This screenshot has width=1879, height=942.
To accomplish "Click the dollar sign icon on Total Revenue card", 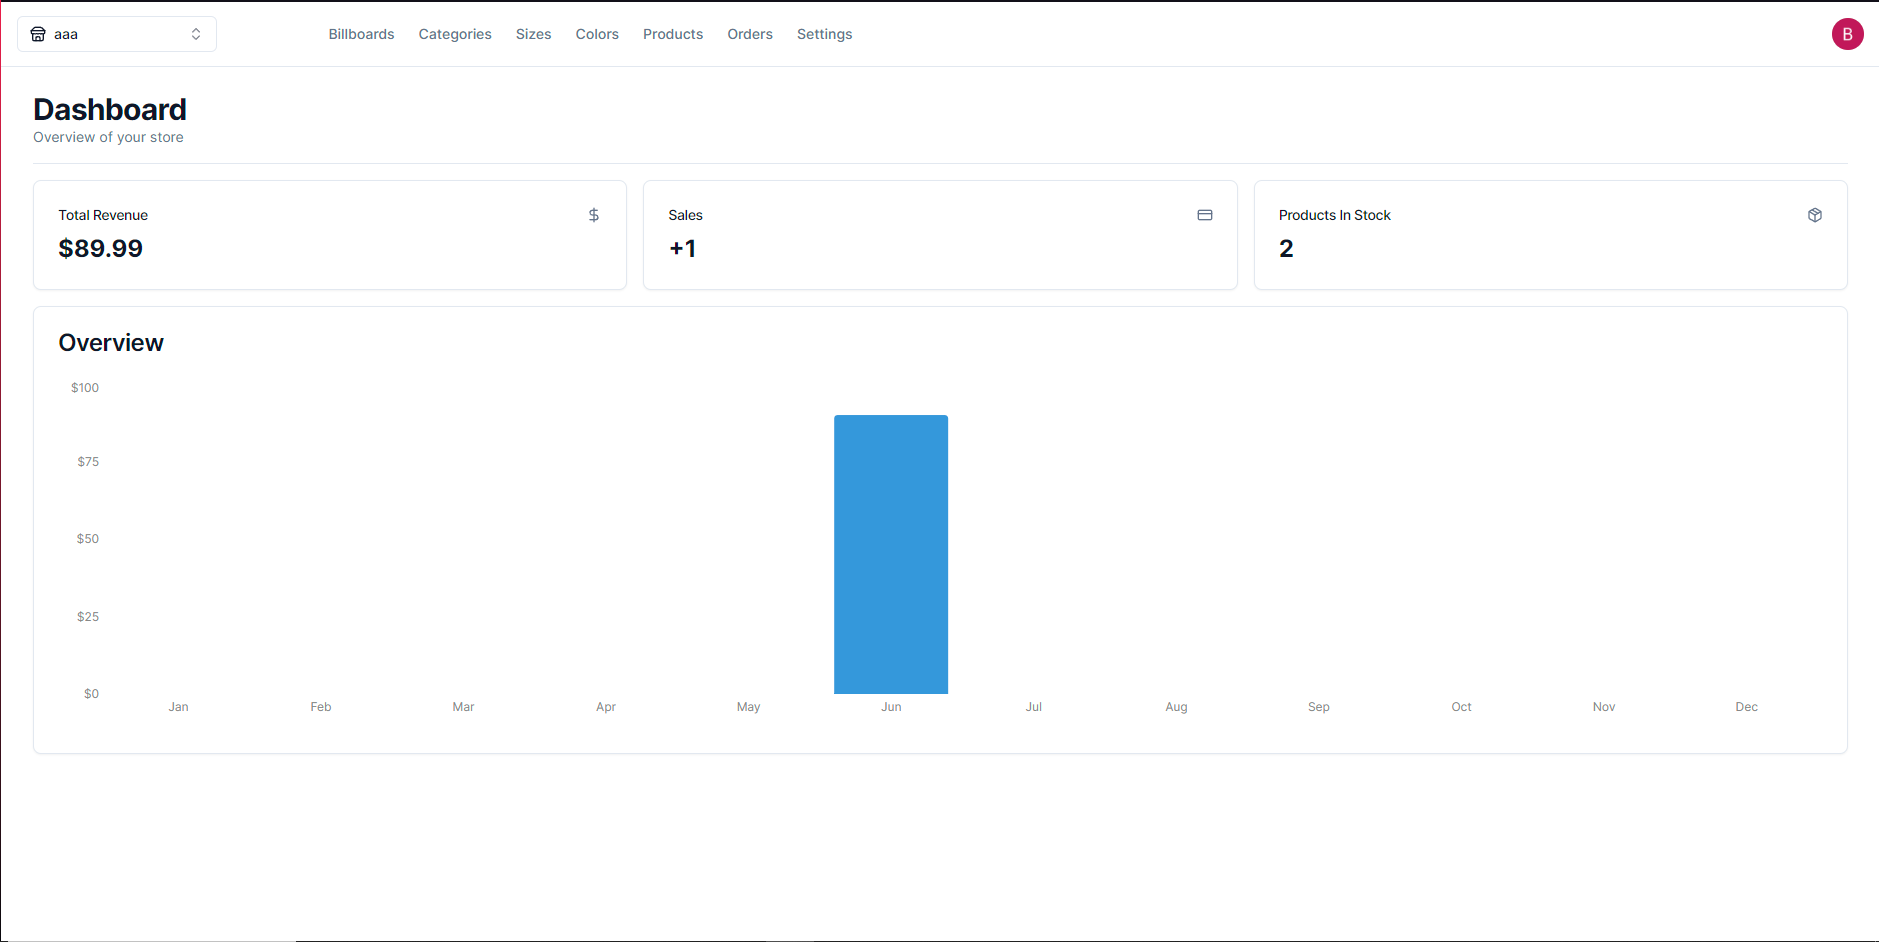I will 593,214.
